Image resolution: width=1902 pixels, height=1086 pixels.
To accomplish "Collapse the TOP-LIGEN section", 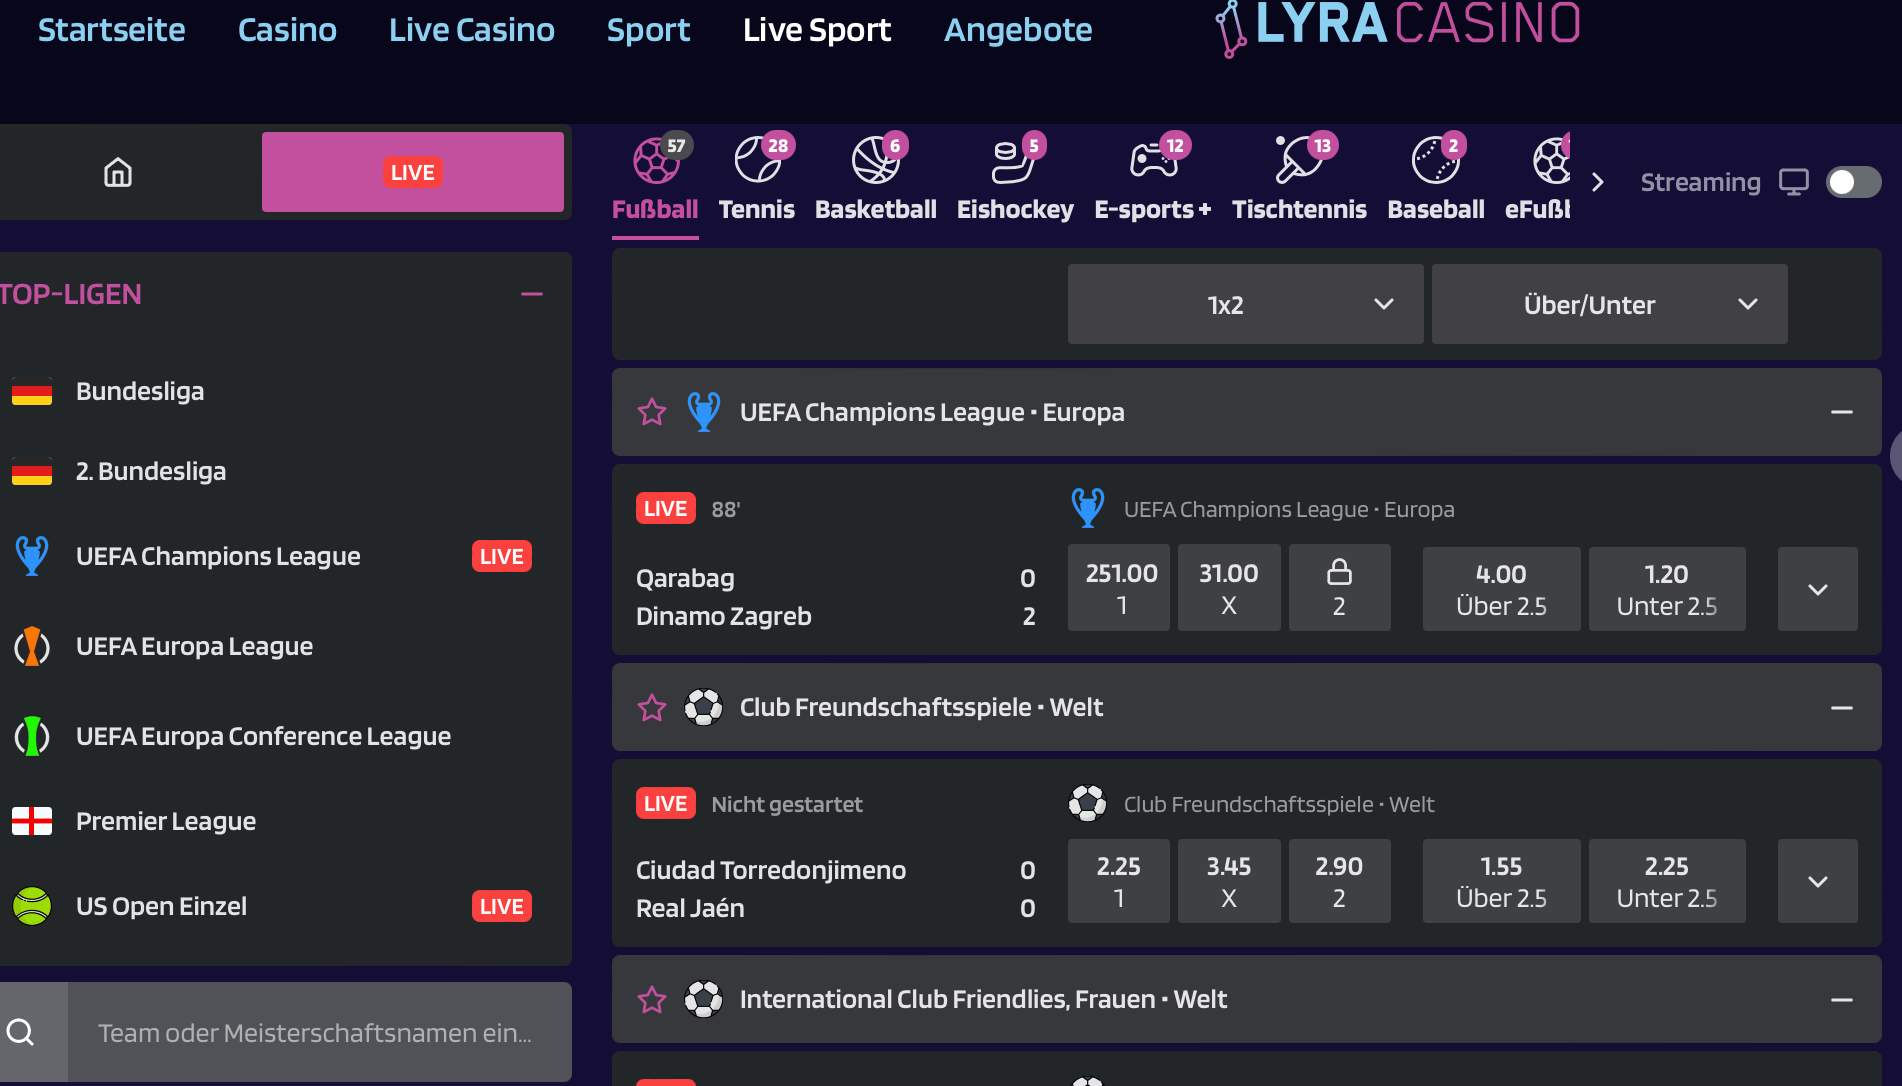I will tap(532, 294).
